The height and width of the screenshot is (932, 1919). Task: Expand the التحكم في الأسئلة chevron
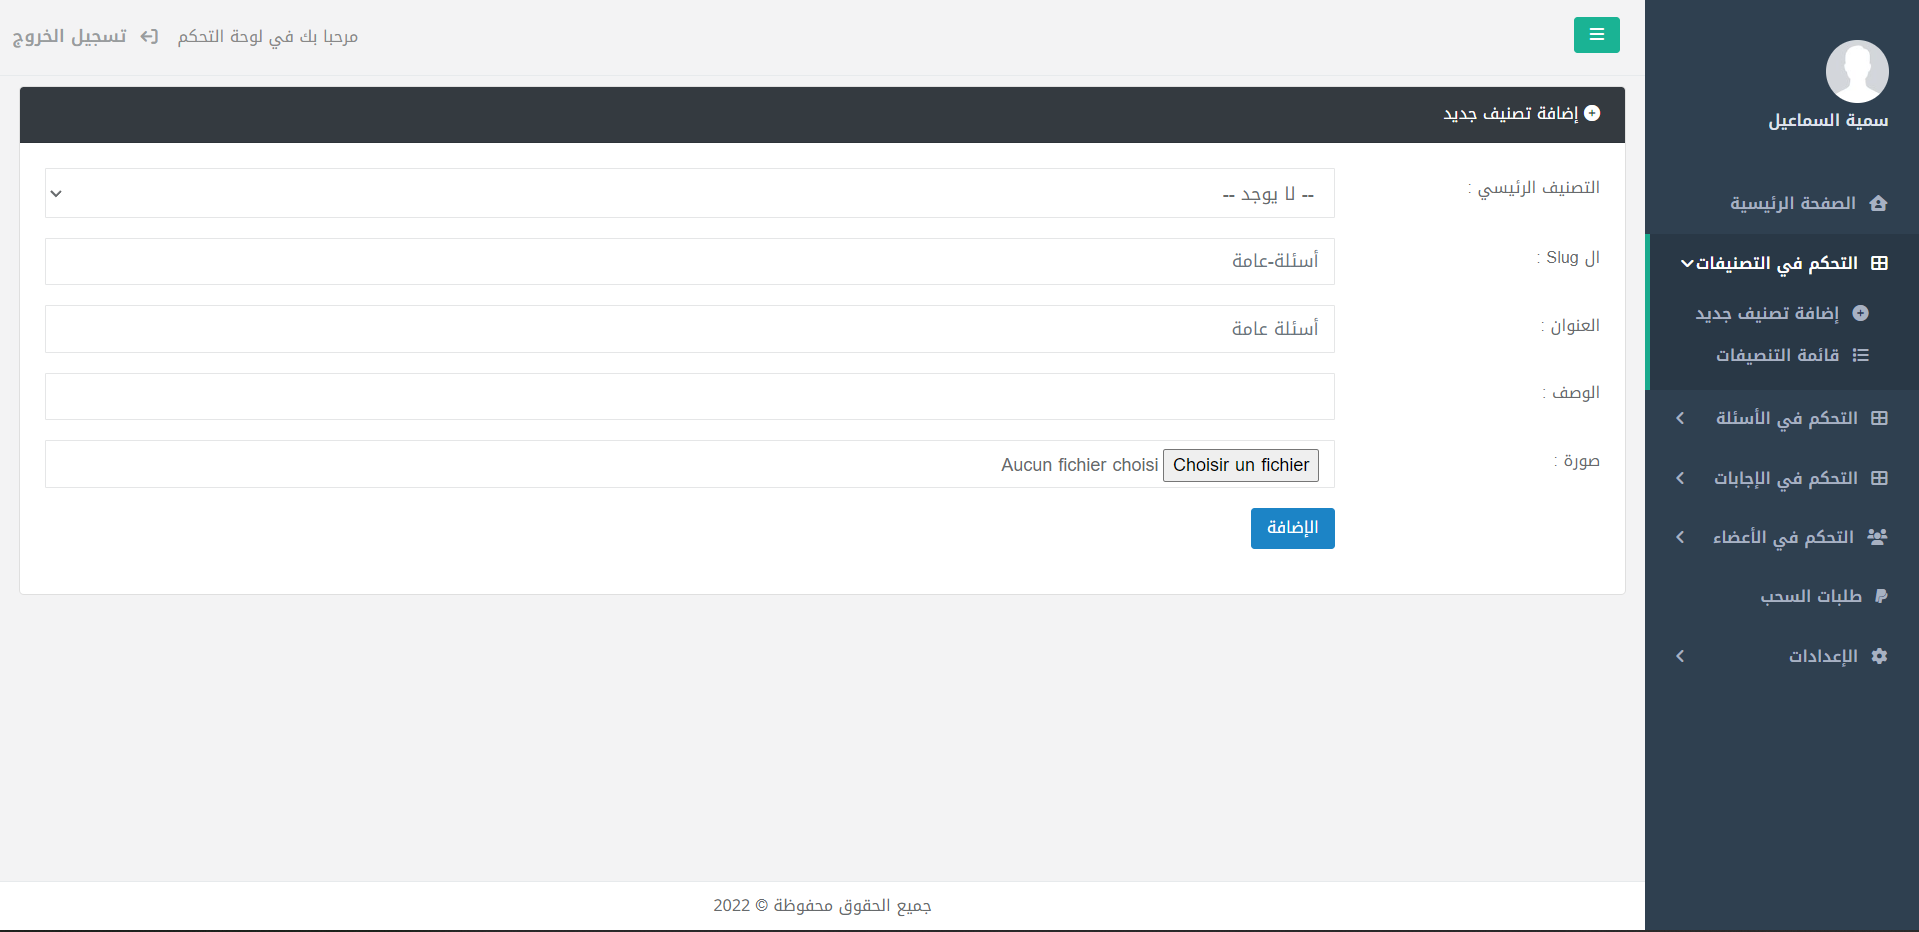[1680, 418]
